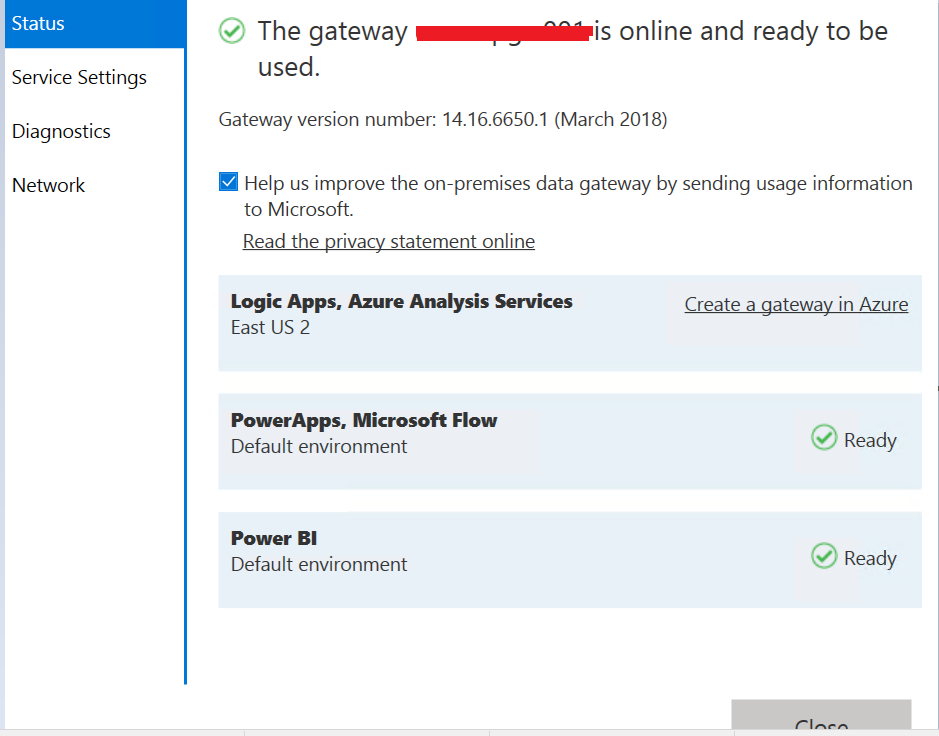
Task: Click the Help us improve usage information text
Action: 578,196
